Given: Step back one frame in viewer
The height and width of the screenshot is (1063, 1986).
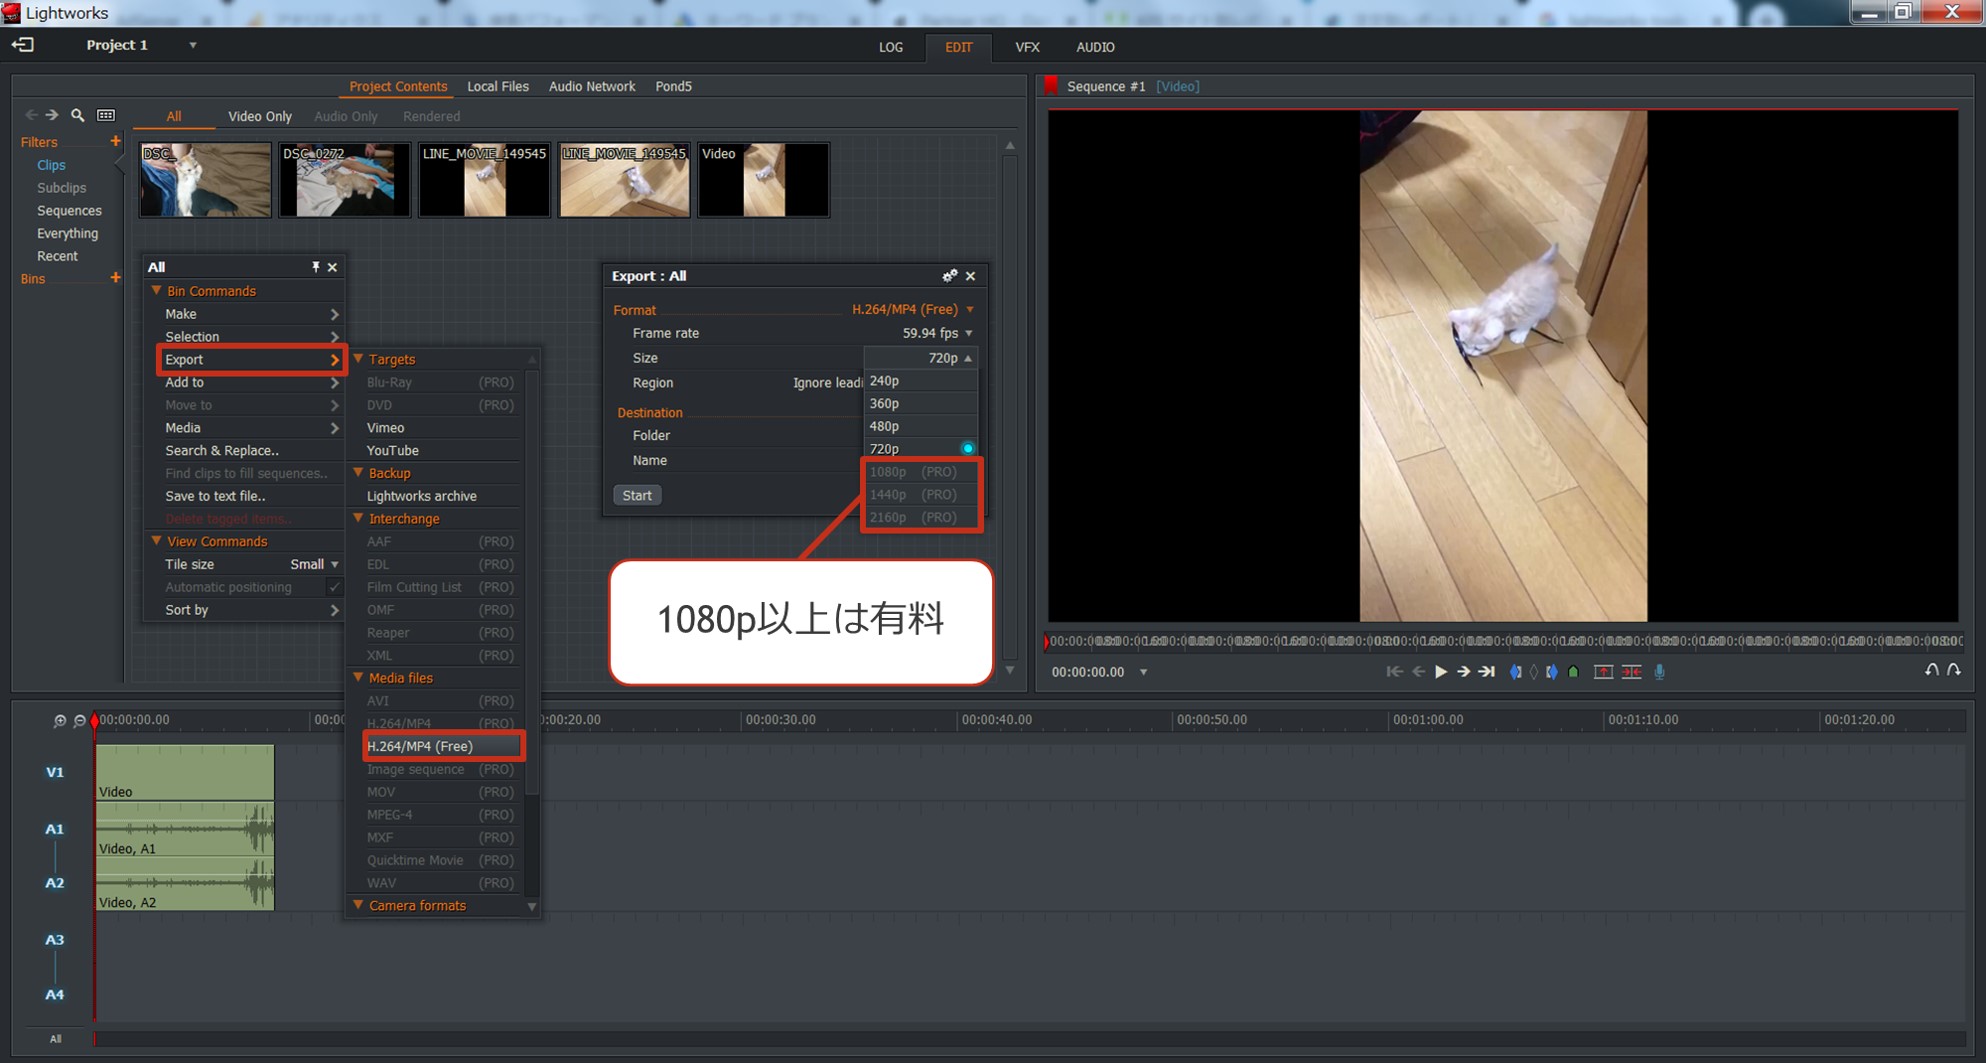Looking at the screenshot, I should (1418, 672).
